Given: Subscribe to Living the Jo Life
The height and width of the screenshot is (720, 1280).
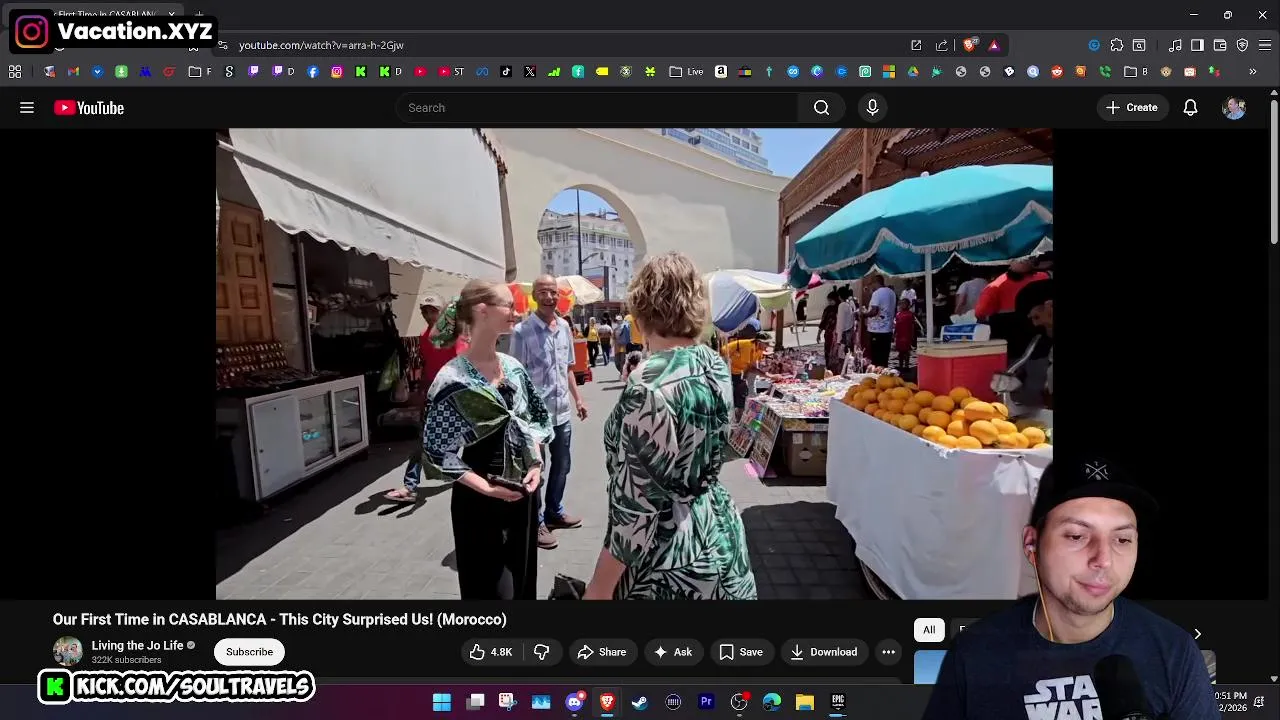Looking at the screenshot, I should 249,652.
